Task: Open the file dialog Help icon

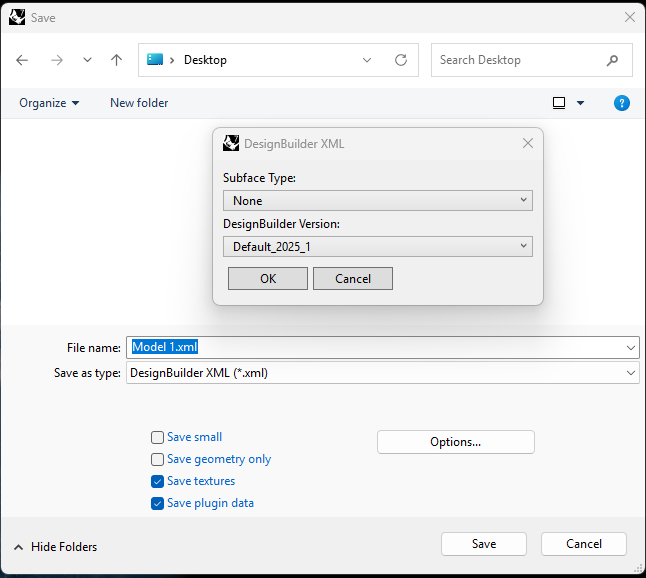Action: (x=621, y=103)
